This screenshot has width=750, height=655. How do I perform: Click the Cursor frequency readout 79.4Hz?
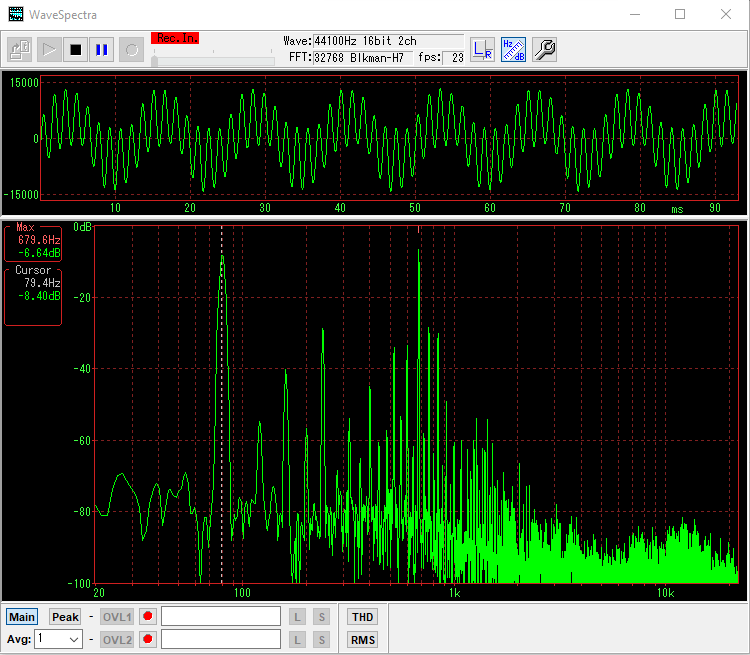tap(42, 283)
